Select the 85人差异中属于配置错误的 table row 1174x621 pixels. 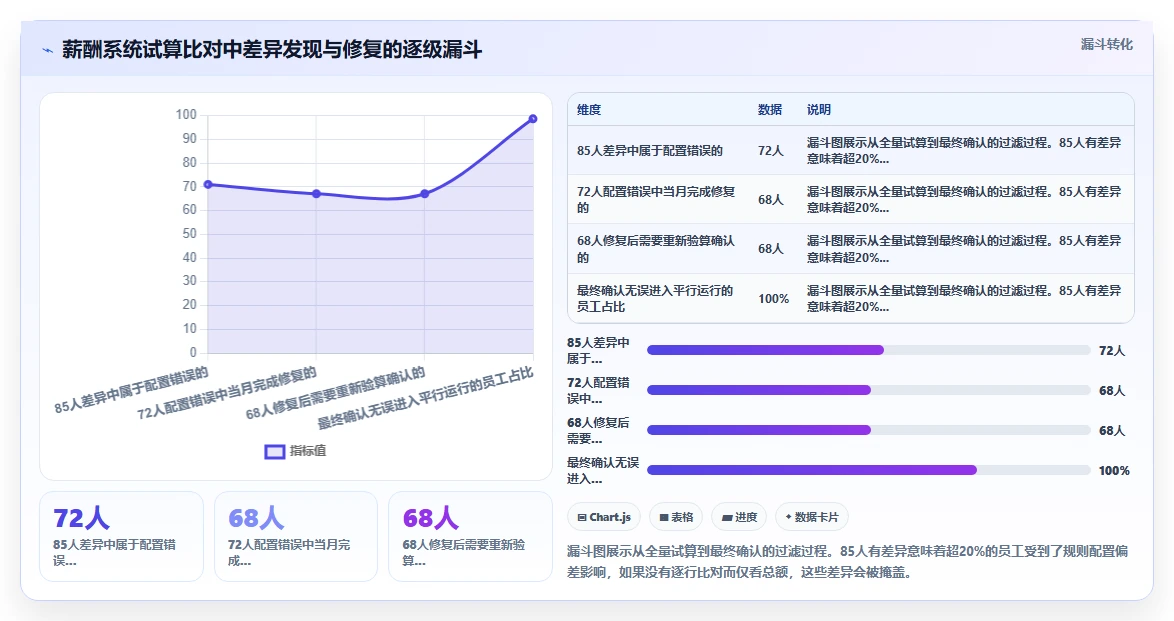pyautogui.click(x=851, y=151)
